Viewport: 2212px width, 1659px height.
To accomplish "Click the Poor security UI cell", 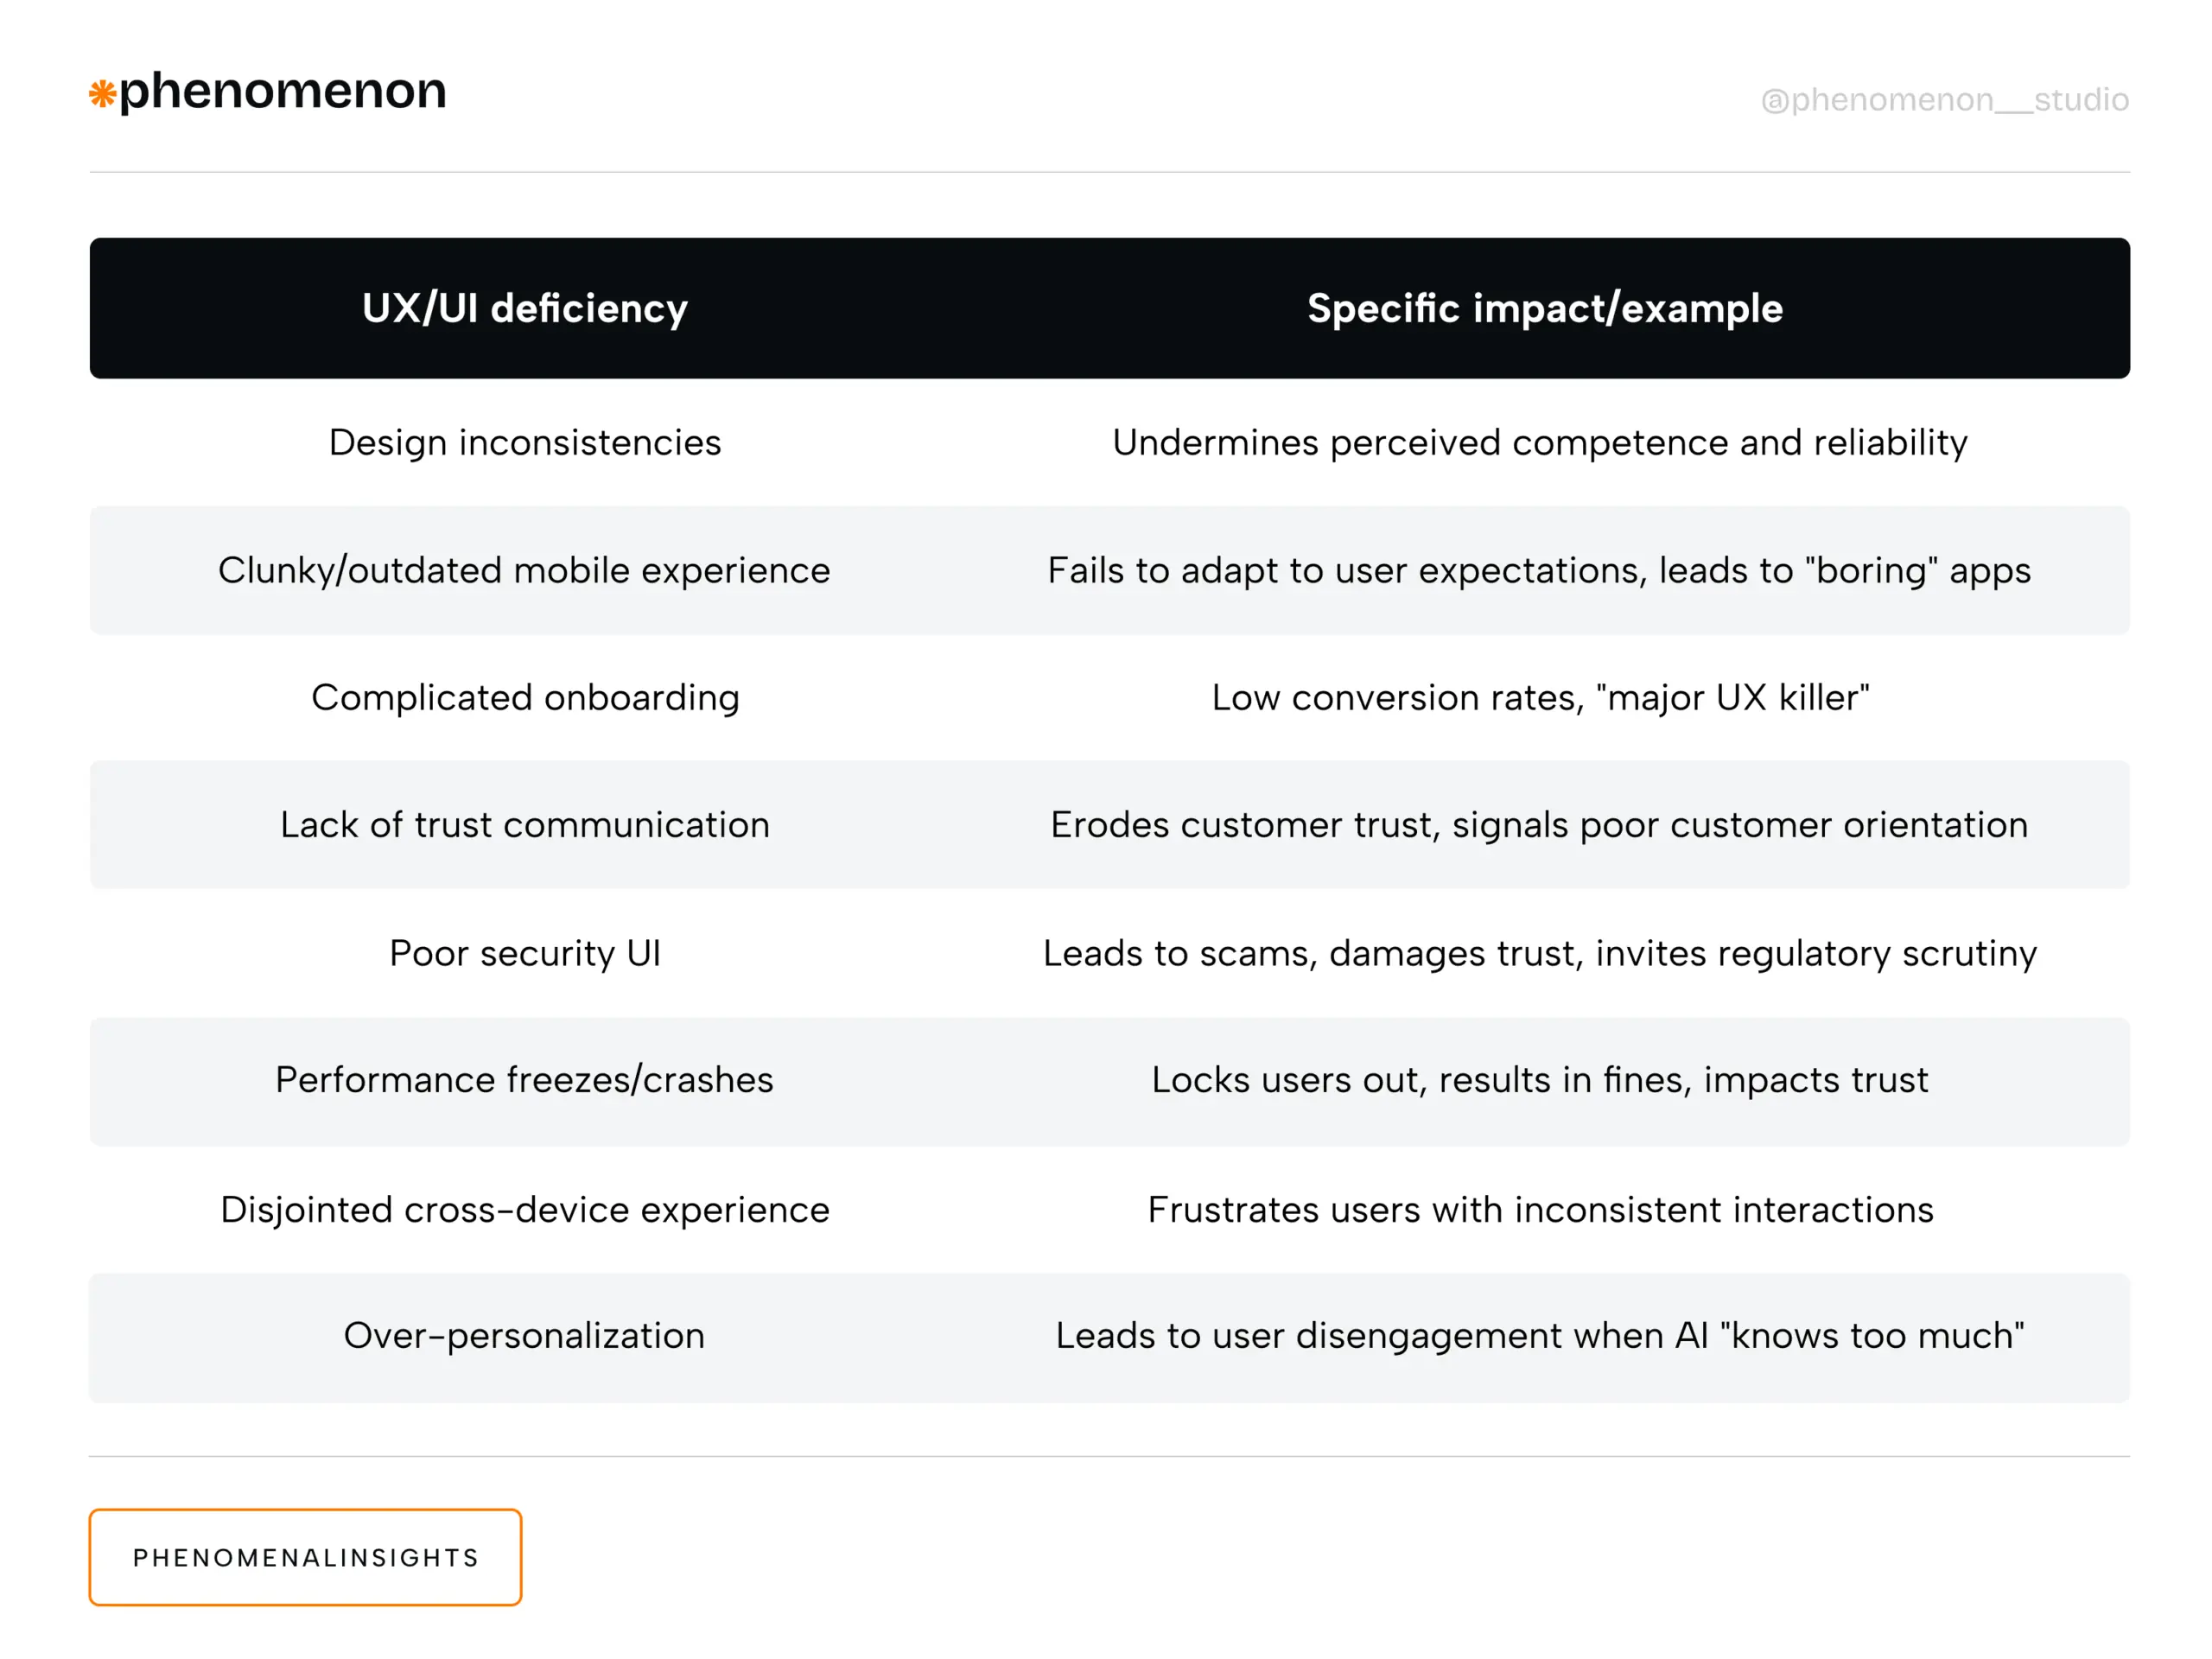I will (525, 953).
